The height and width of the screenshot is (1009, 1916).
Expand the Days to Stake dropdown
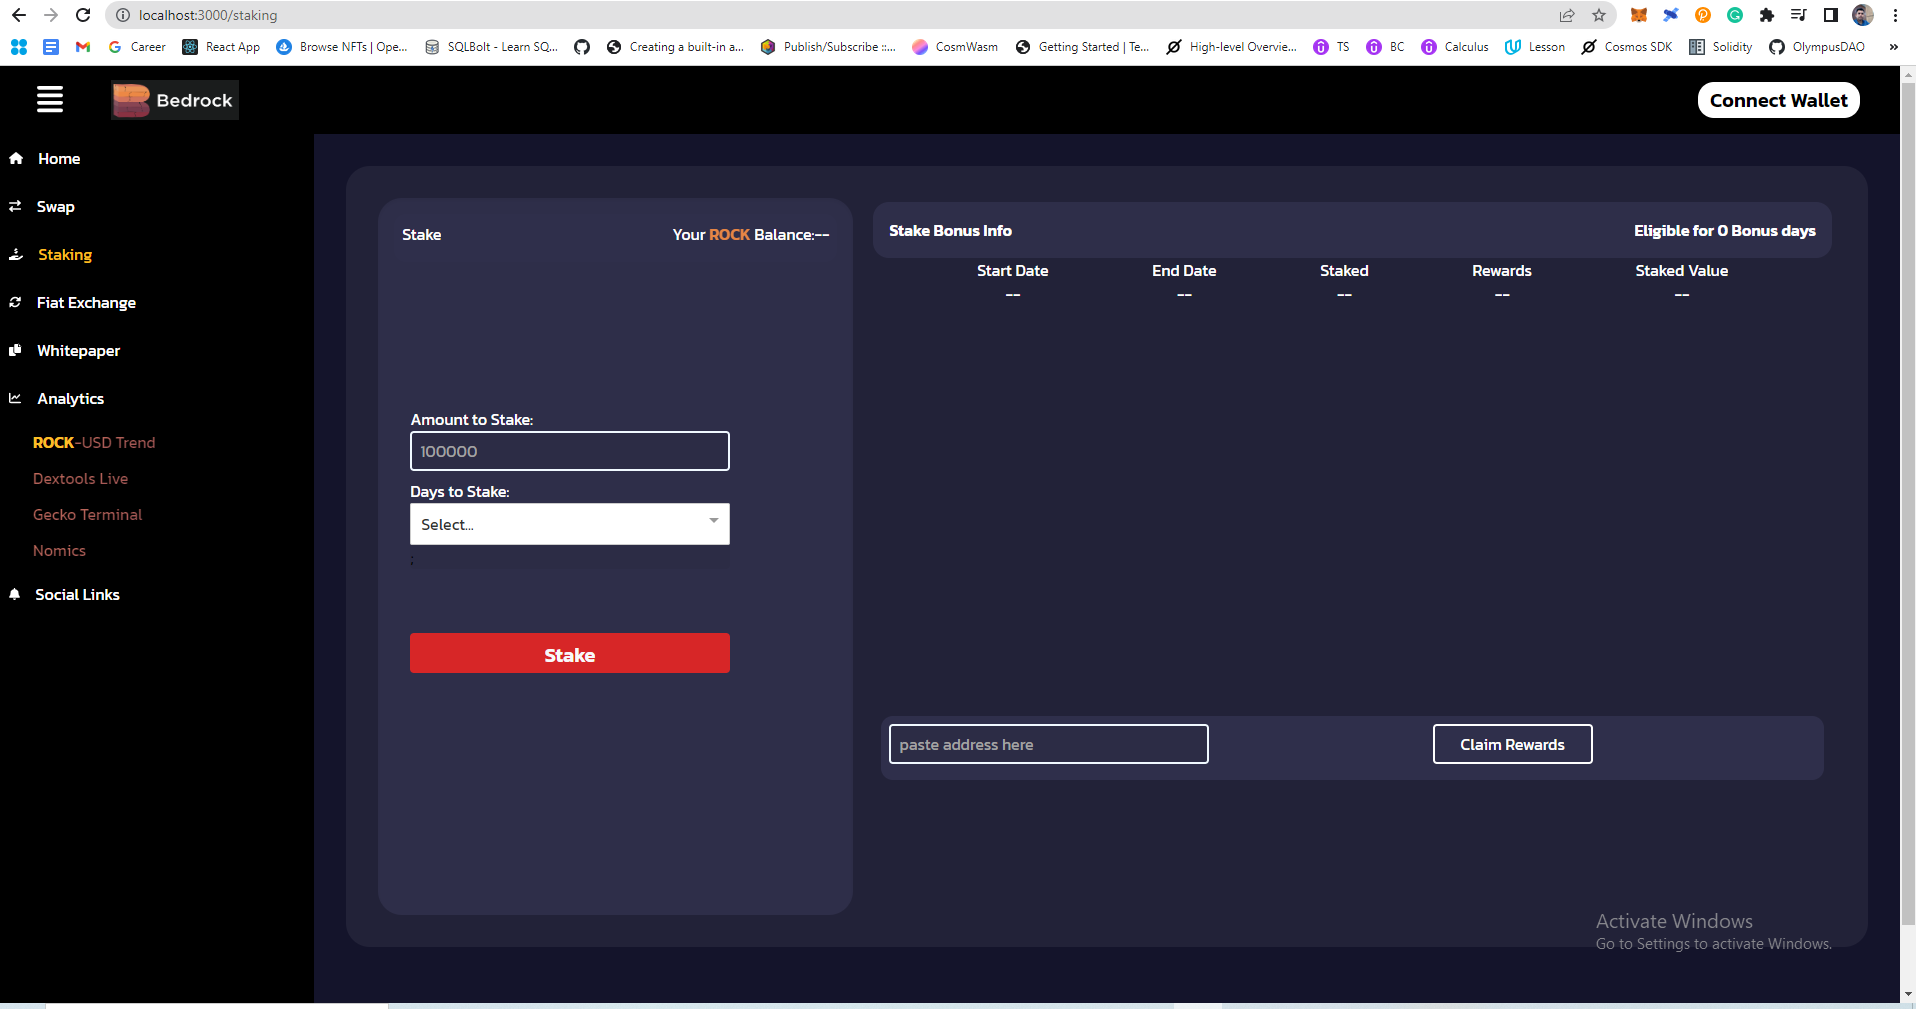(x=570, y=524)
